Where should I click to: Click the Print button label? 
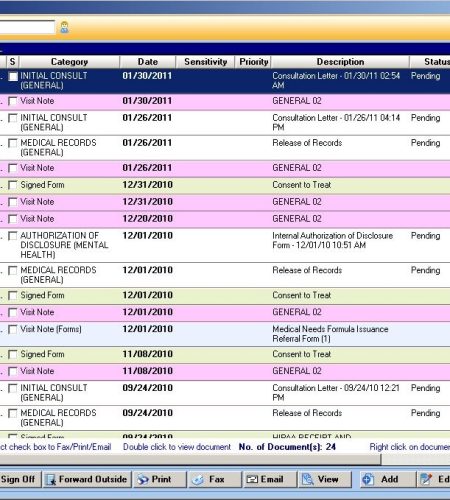pos(161,480)
